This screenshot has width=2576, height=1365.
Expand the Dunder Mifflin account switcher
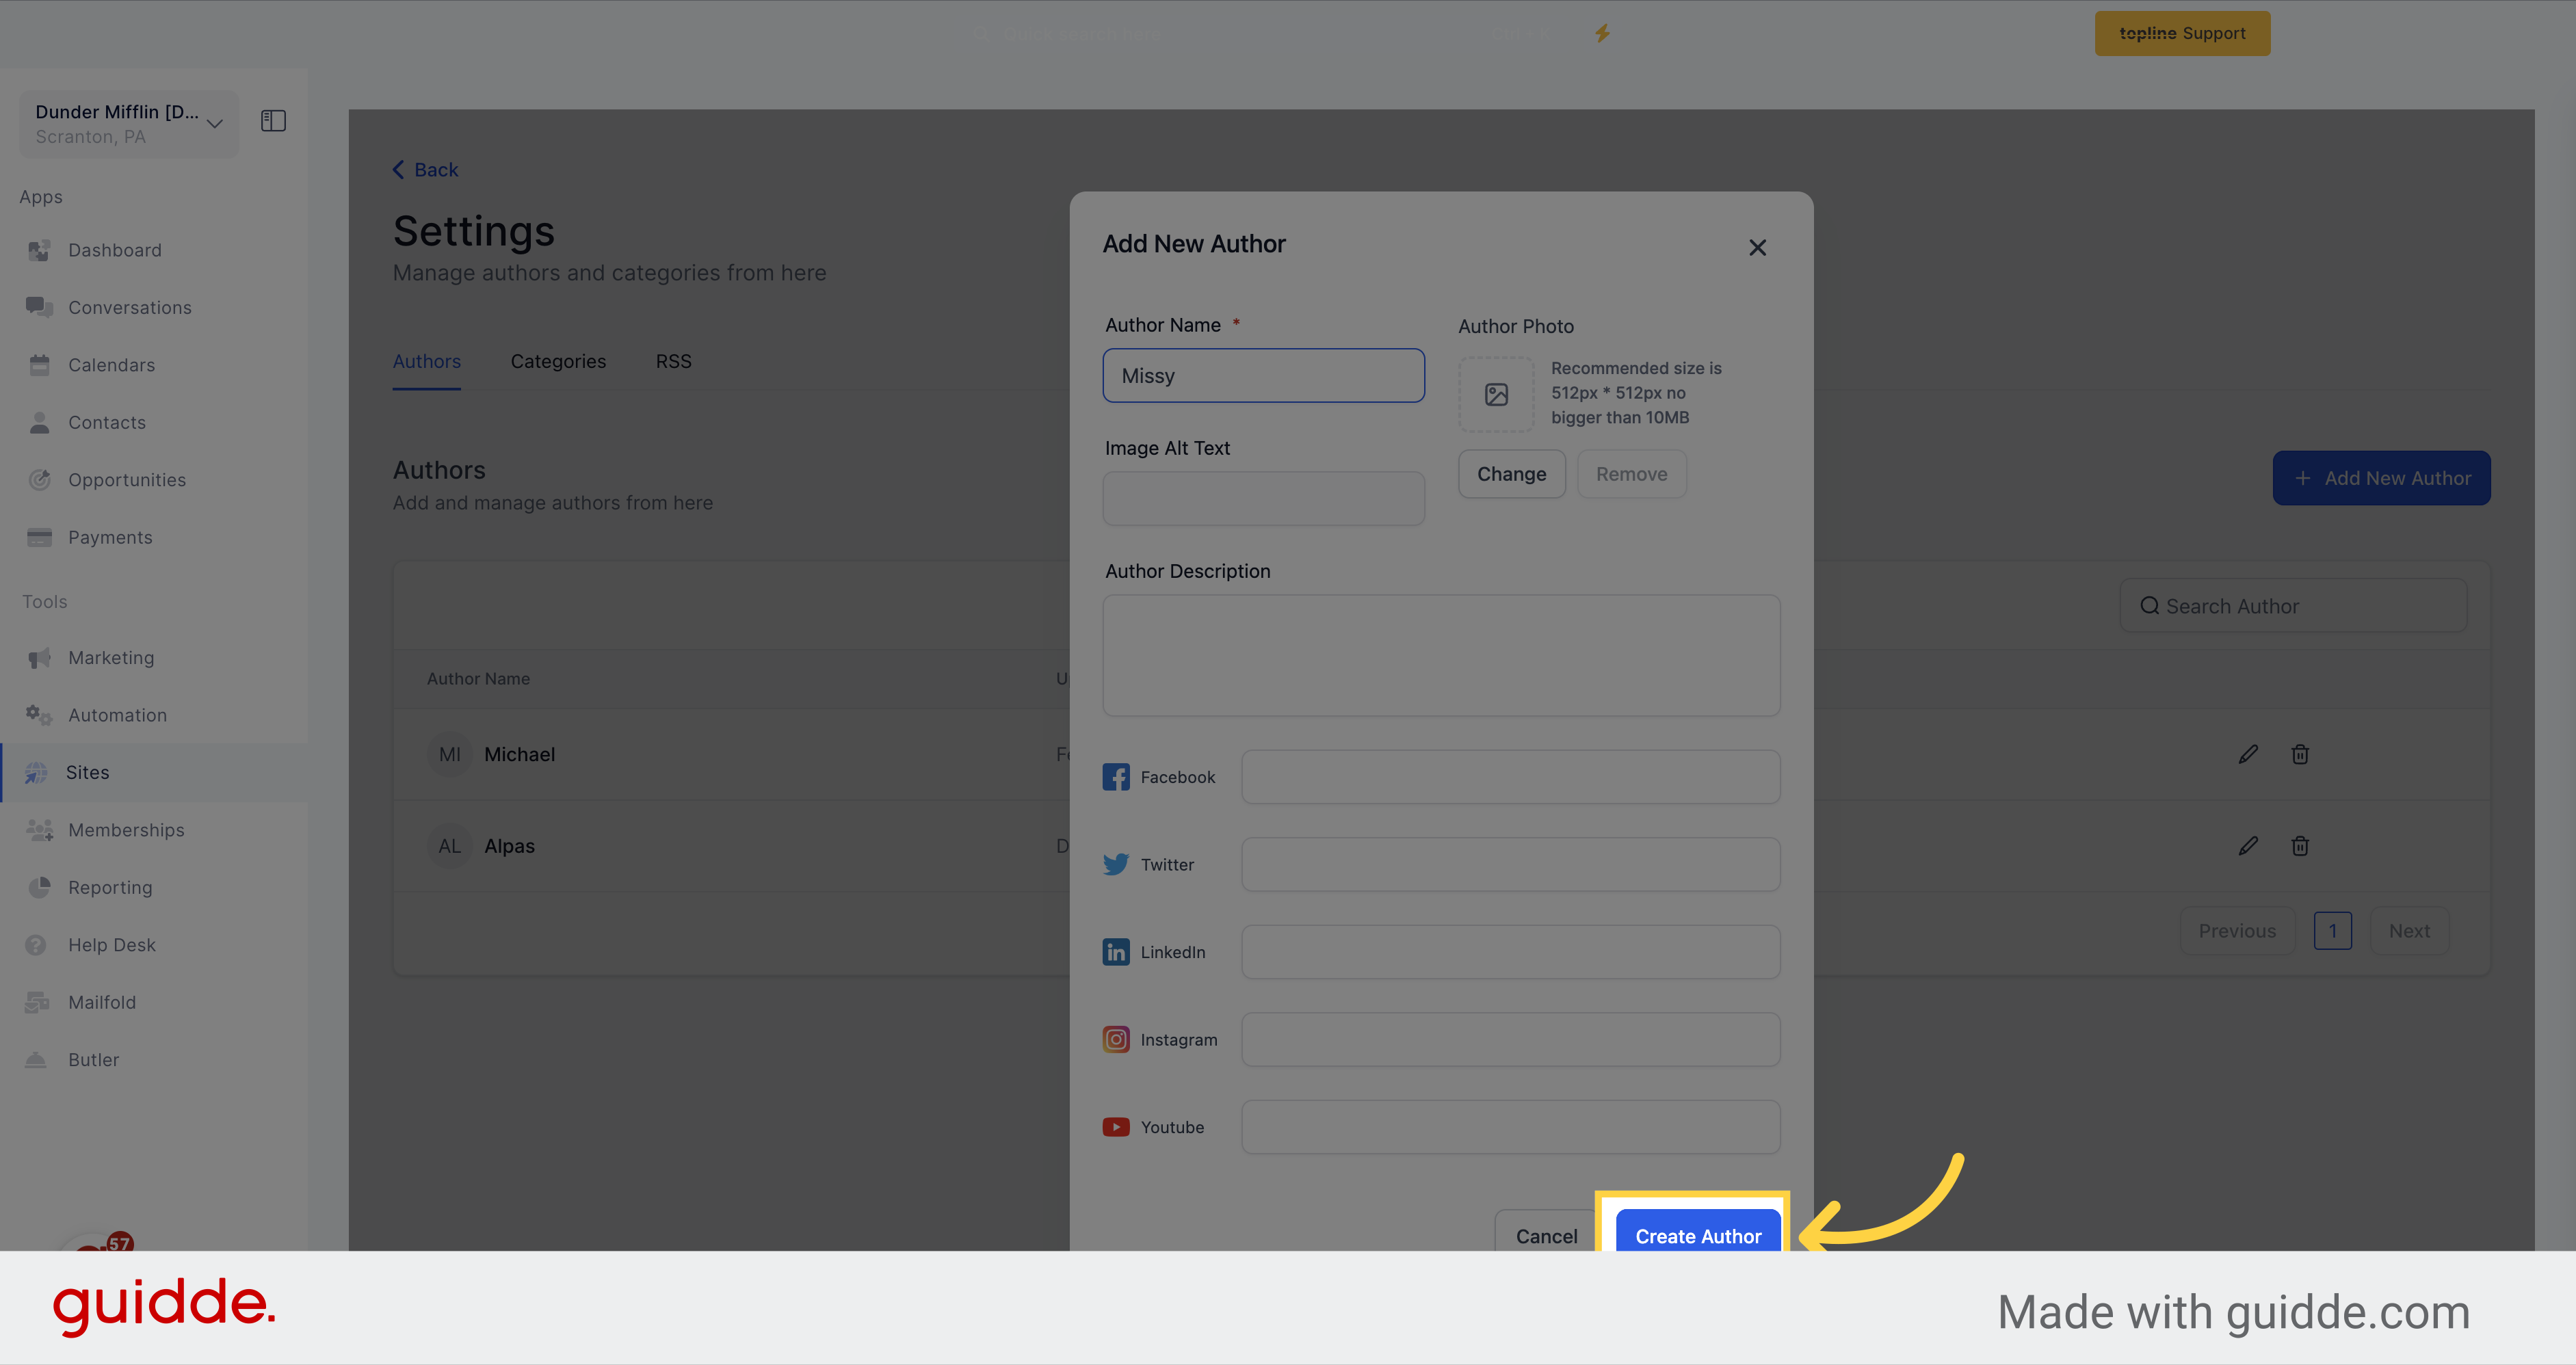coord(129,123)
